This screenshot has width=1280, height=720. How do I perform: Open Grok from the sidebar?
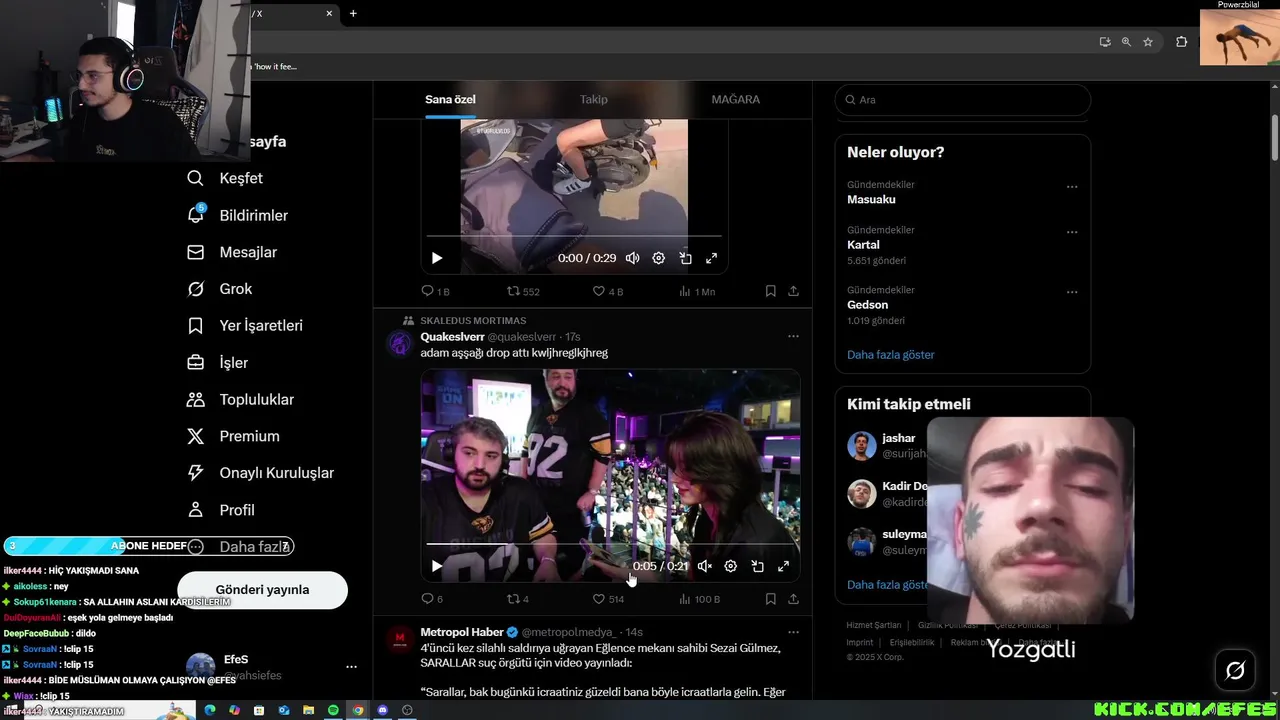(x=220, y=289)
